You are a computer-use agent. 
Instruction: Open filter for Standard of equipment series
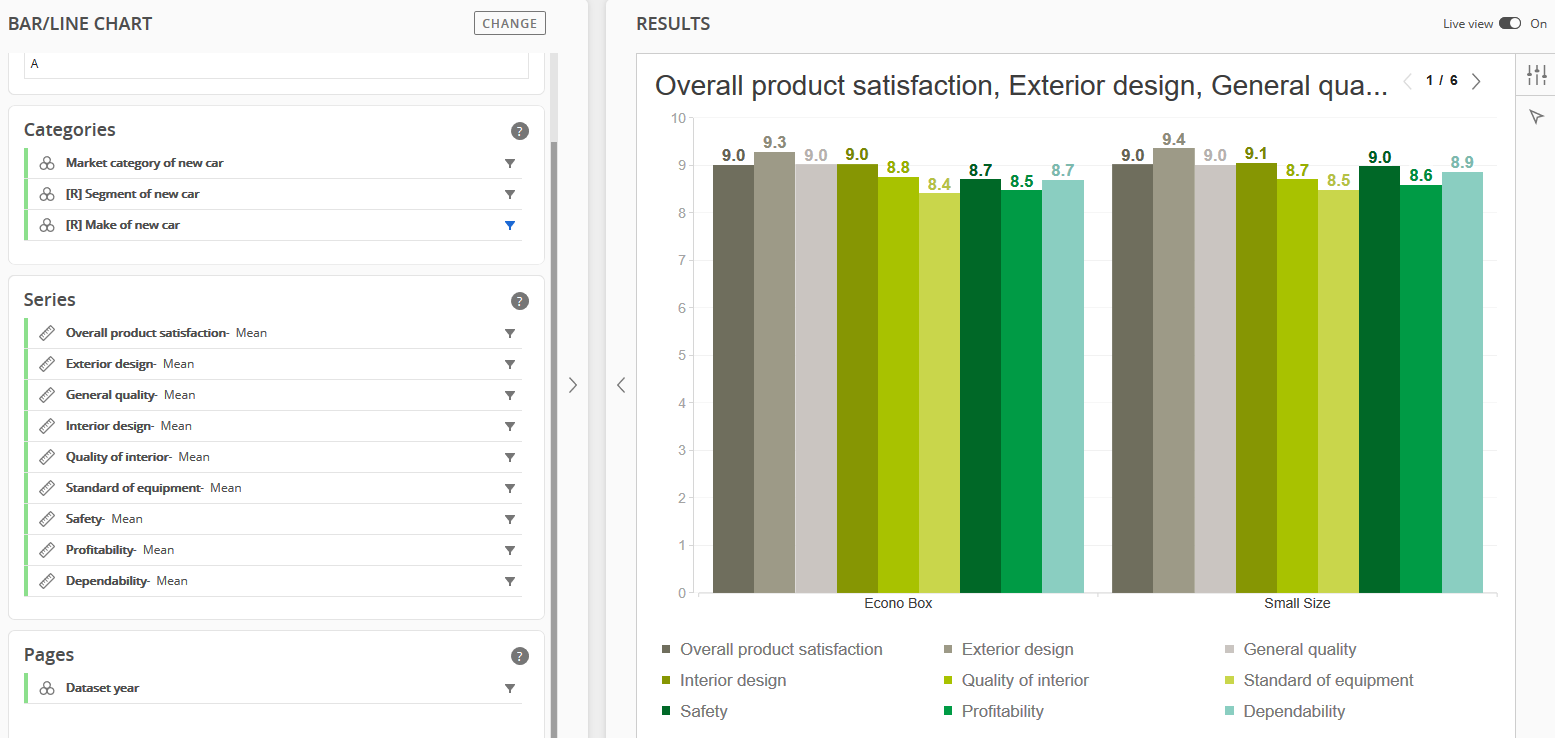coord(510,488)
